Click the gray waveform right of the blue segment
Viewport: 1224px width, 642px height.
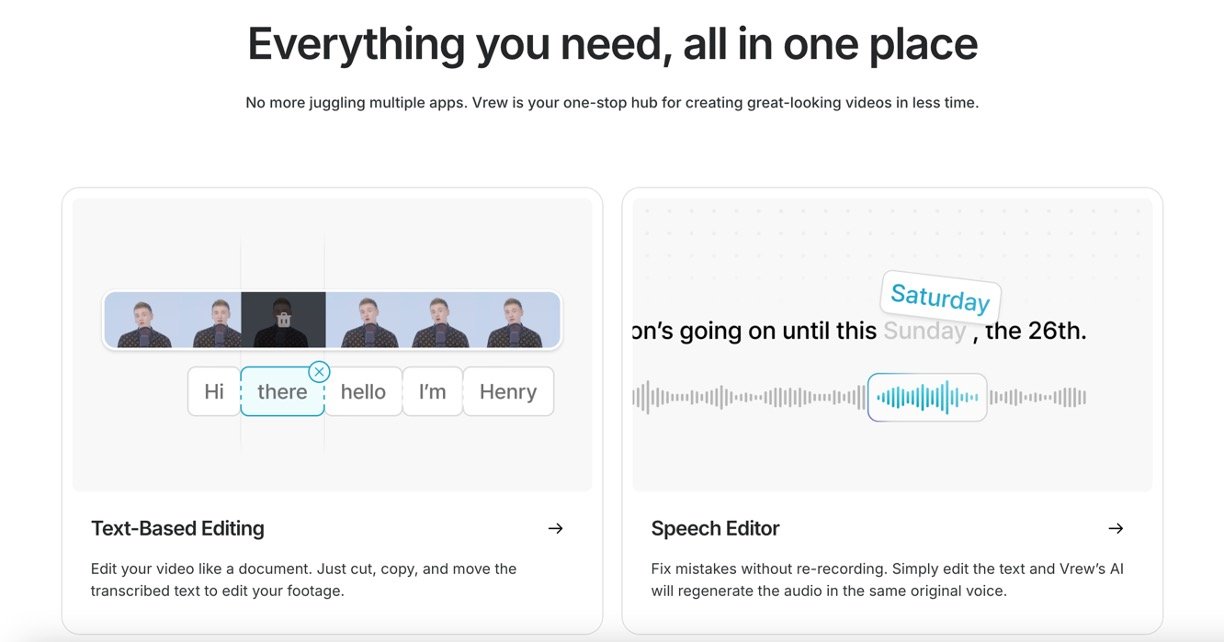click(1037, 398)
